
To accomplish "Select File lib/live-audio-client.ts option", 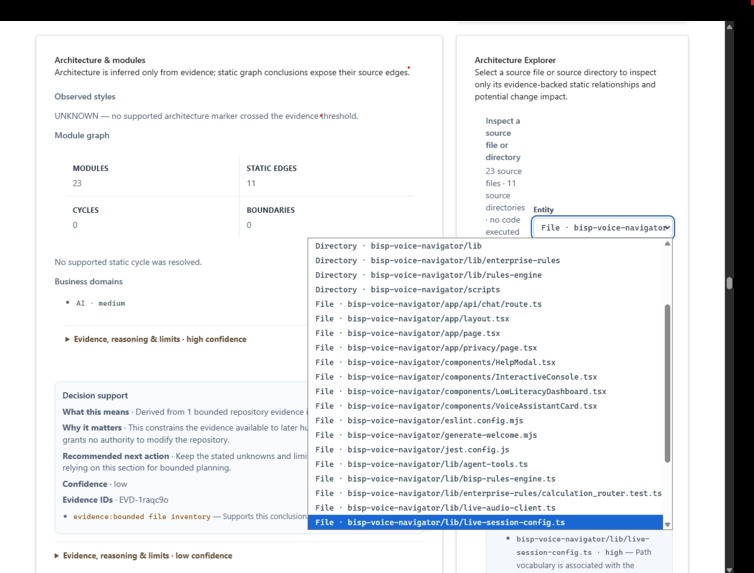I will pos(485,508).
